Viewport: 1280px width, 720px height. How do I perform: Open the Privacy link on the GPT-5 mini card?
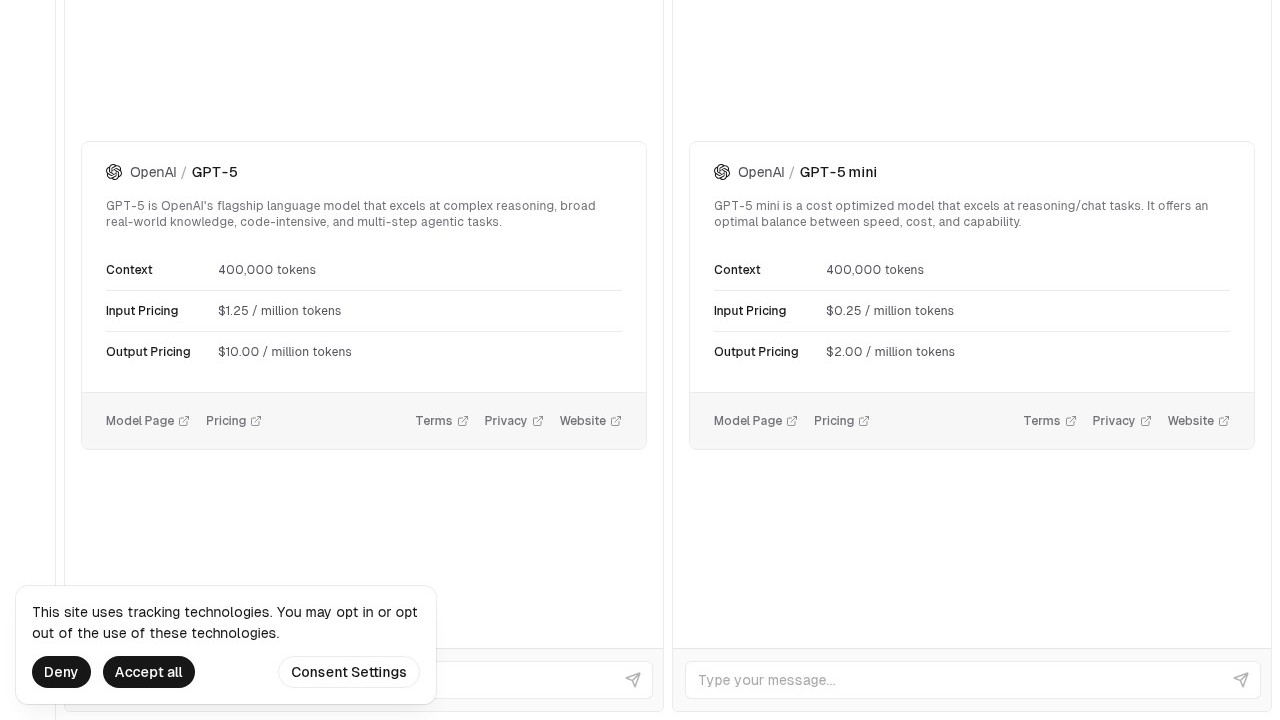(1121, 421)
